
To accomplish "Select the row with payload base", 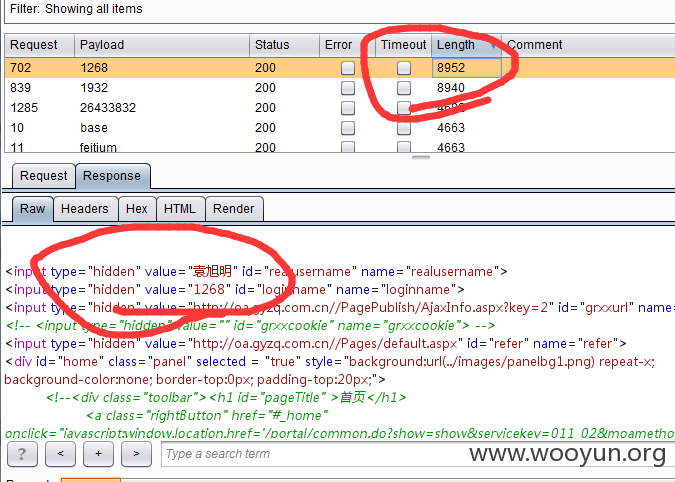I will click(x=340, y=128).
